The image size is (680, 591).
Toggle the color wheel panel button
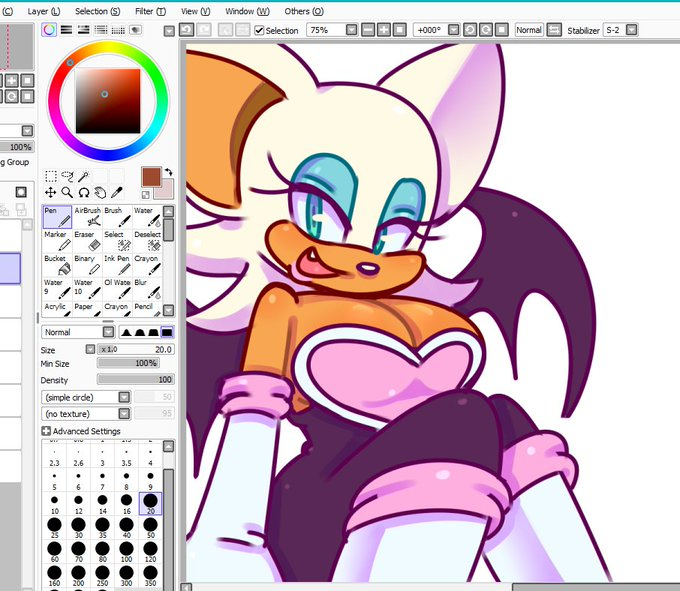(x=49, y=30)
